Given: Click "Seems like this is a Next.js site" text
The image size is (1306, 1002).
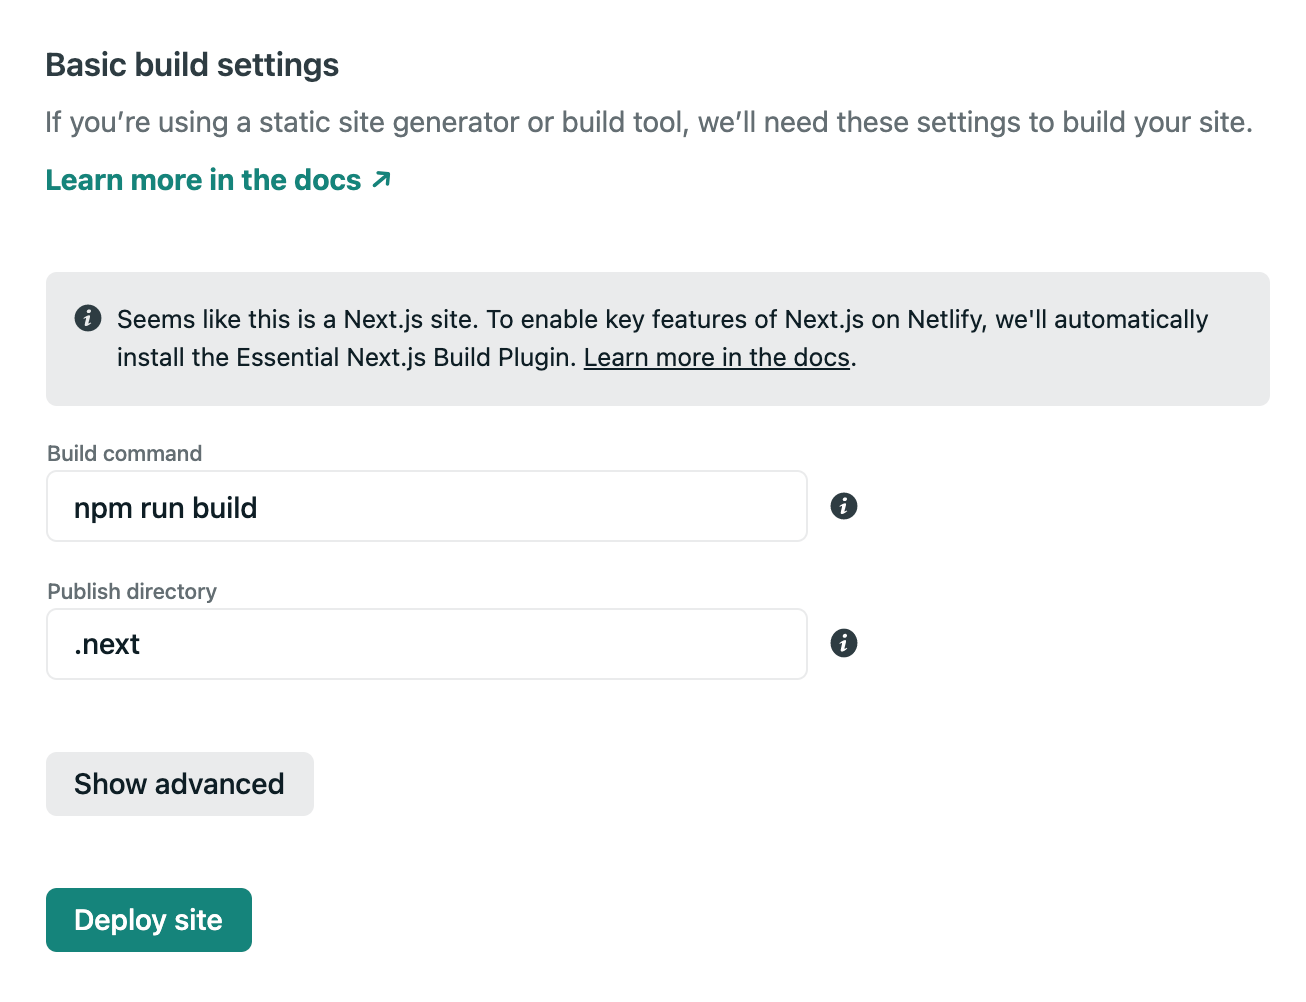Looking at the screenshot, I should pyautogui.click(x=297, y=320).
